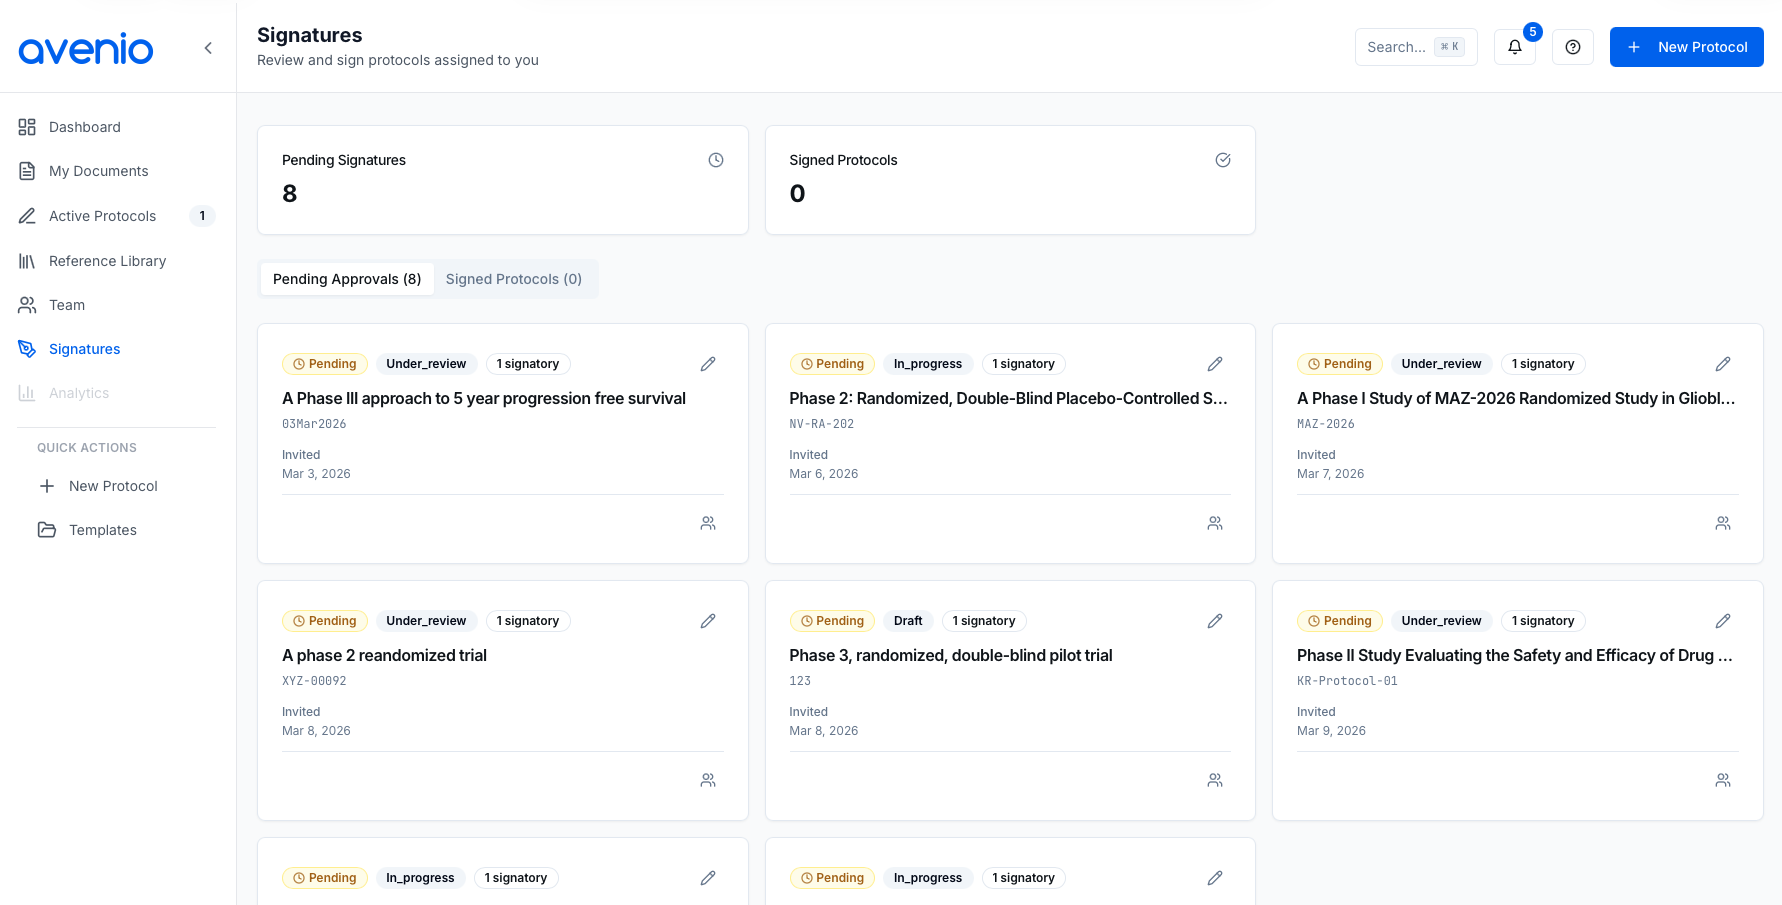The height and width of the screenshot is (905, 1782).
Task: Open Active Protocols in the sidebar
Action: 118,216
